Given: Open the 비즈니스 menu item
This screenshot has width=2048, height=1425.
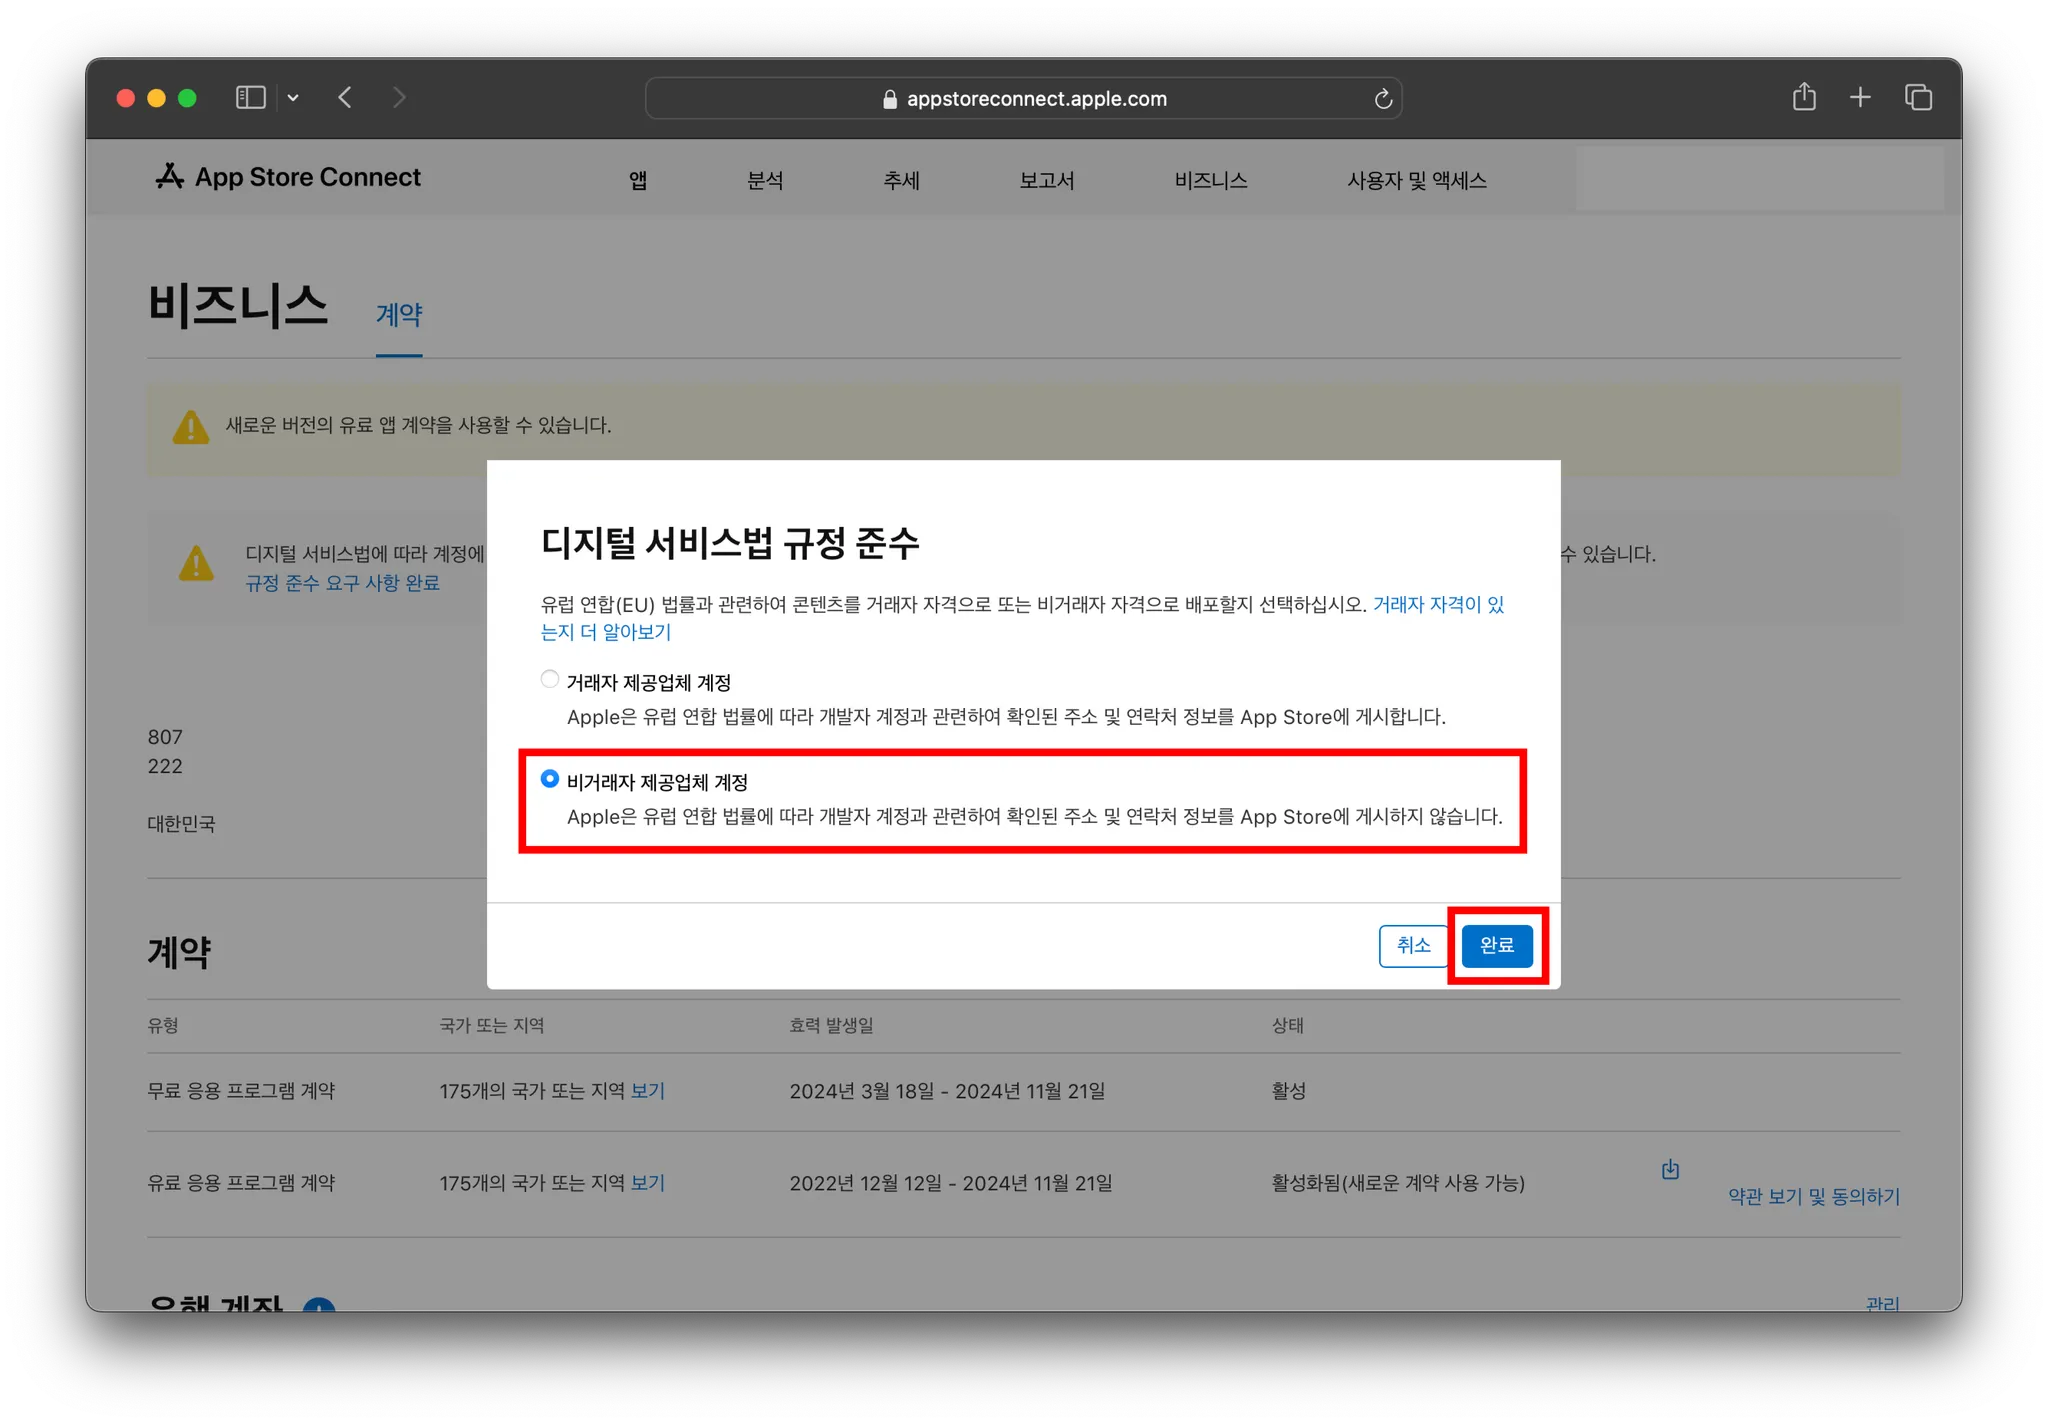Looking at the screenshot, I should coord(1210,180).
